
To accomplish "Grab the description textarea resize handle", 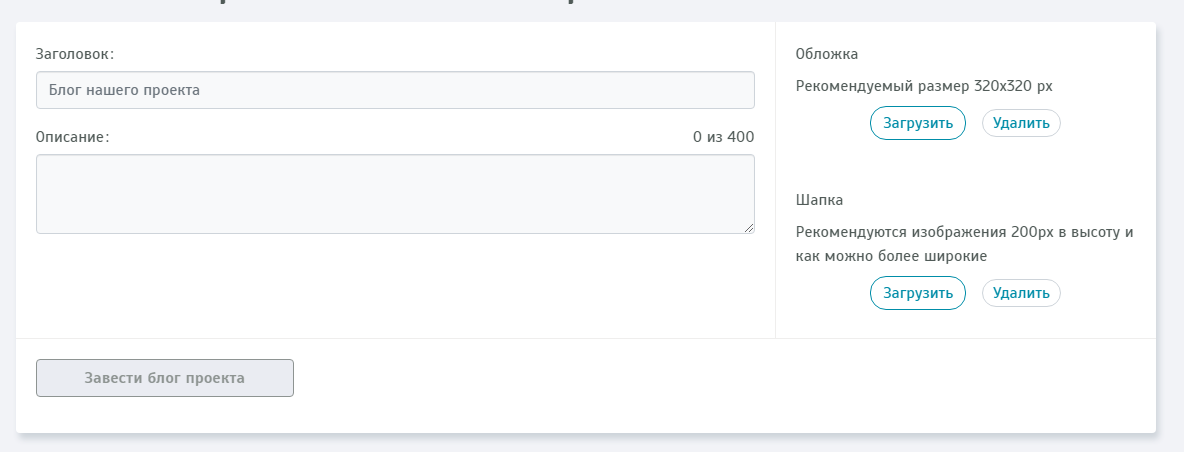I will coord(750,229).
